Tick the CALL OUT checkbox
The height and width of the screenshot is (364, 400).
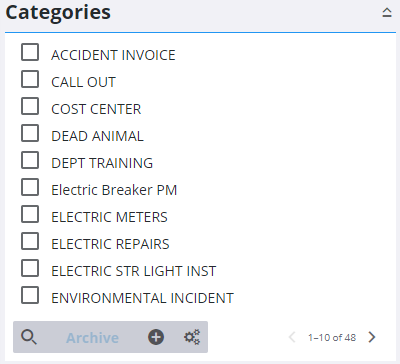pyautogui.click(x=30, y=79)
